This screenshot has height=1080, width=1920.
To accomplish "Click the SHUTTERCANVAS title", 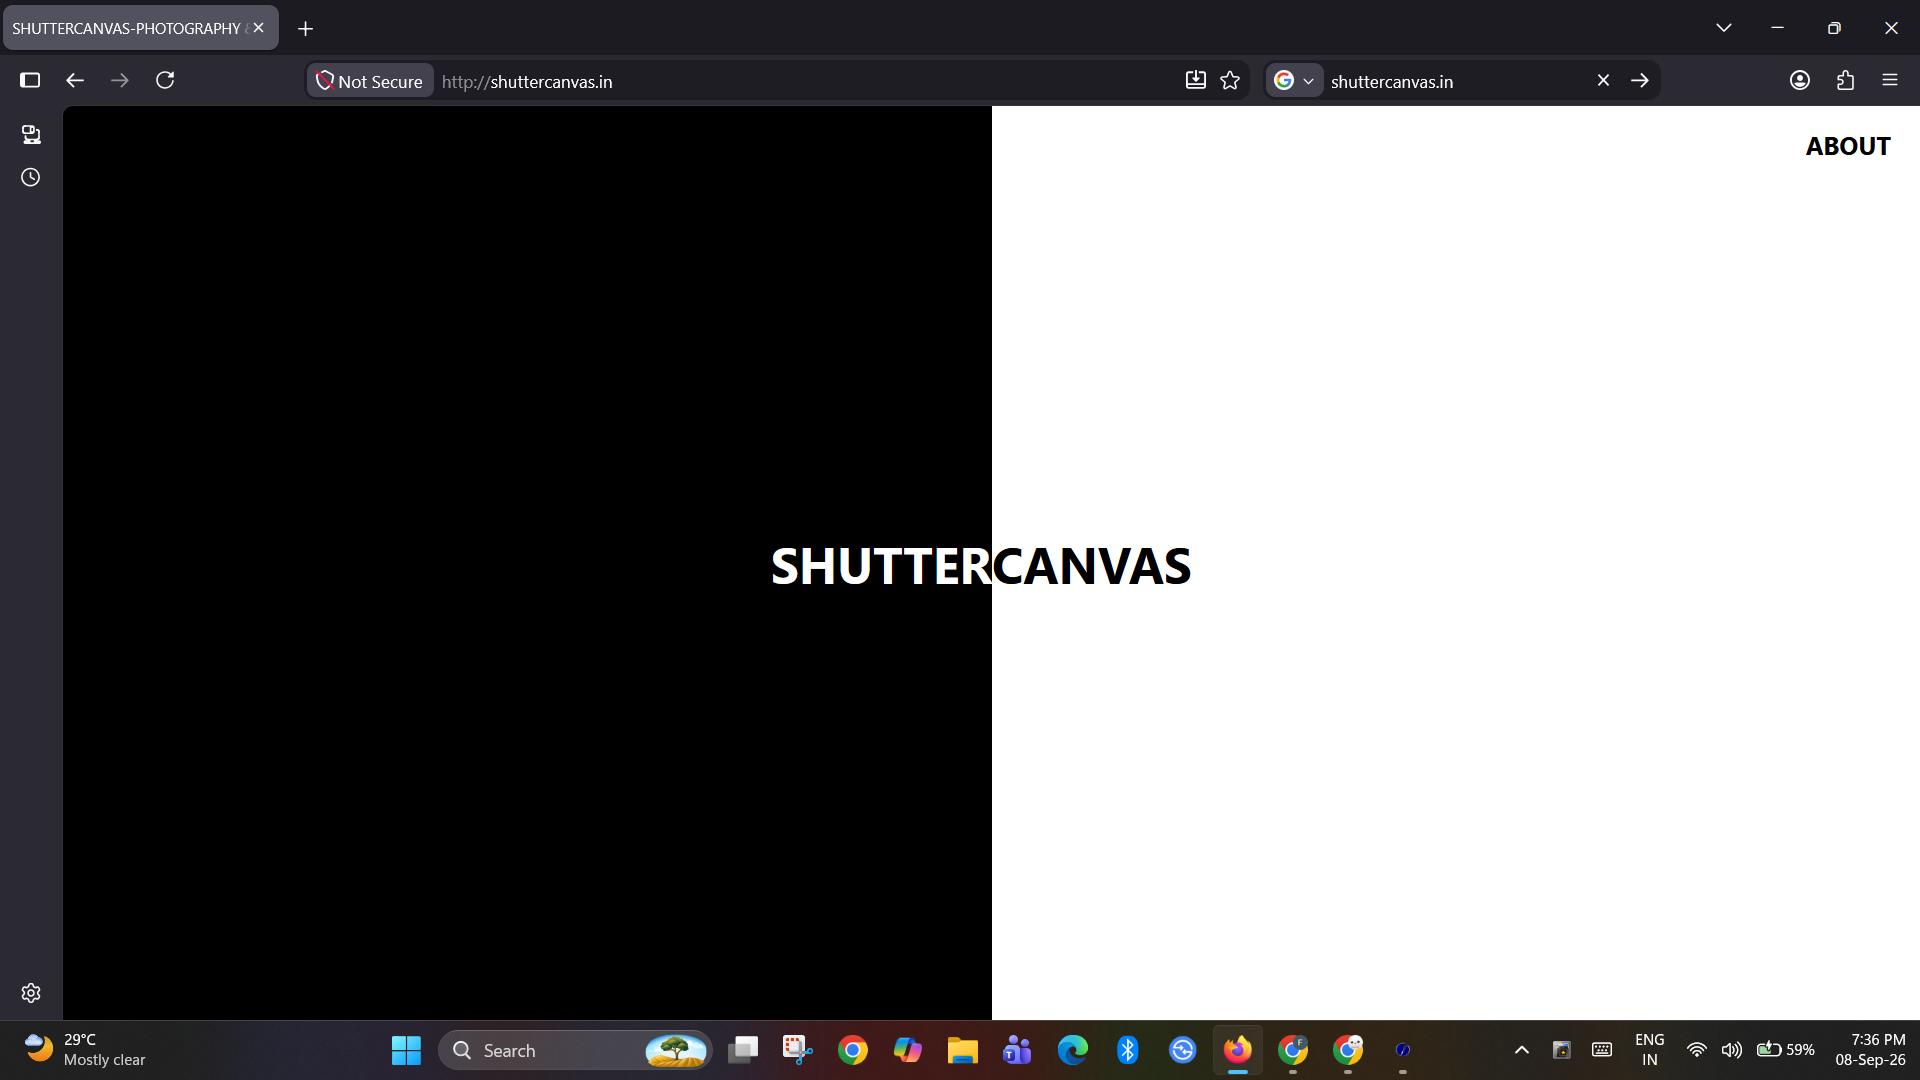I will pyautogui.click(x=981, y=566).
